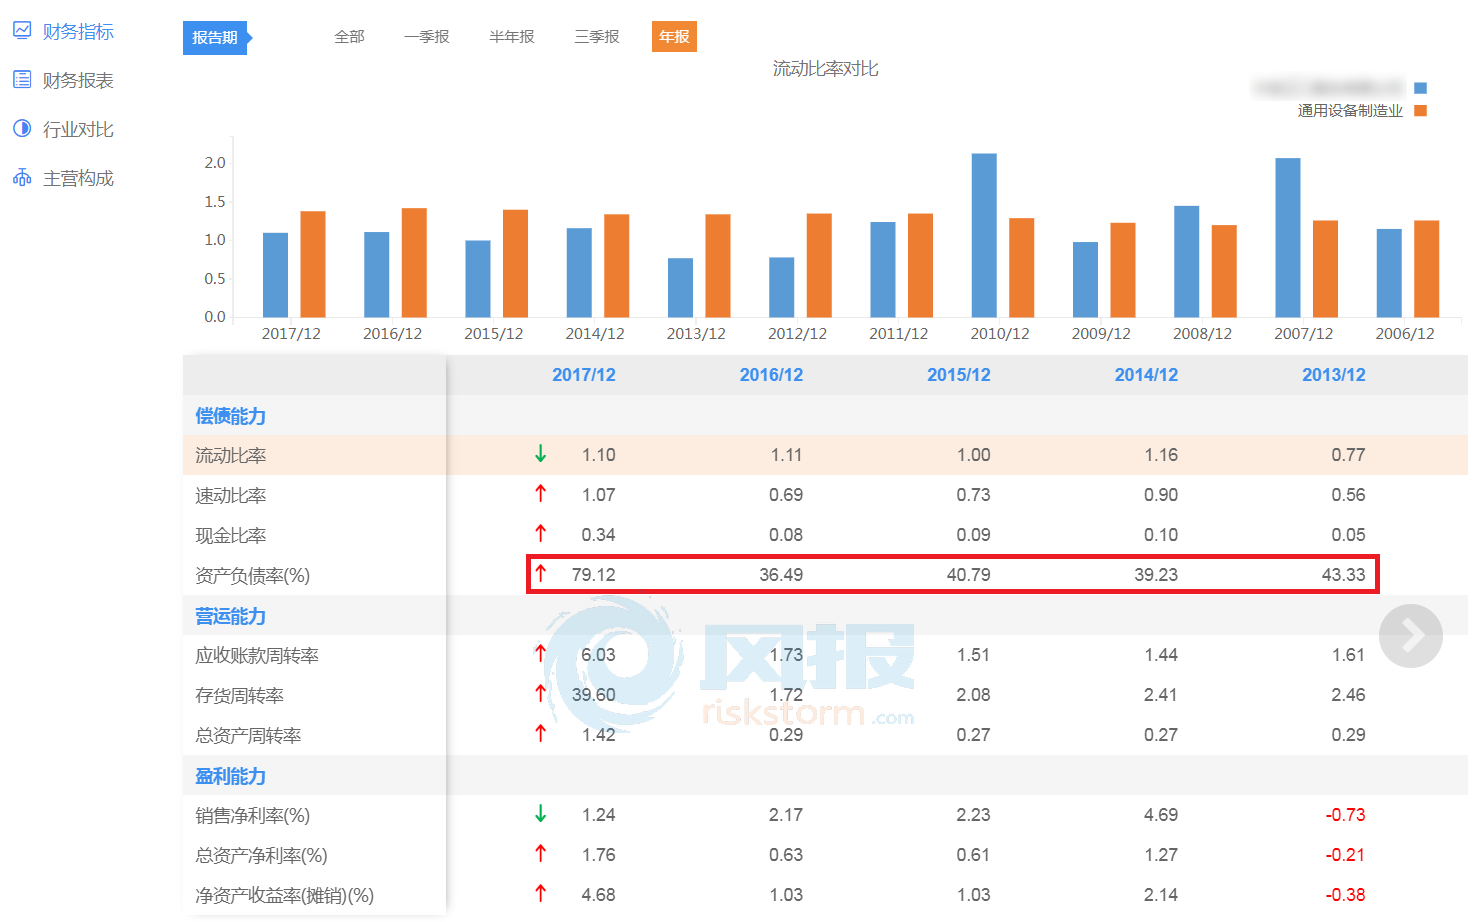Toggle the orange 通用设备制造业 legend swatch
This screenshot has width=1481, height=922.
(1420, 111)
